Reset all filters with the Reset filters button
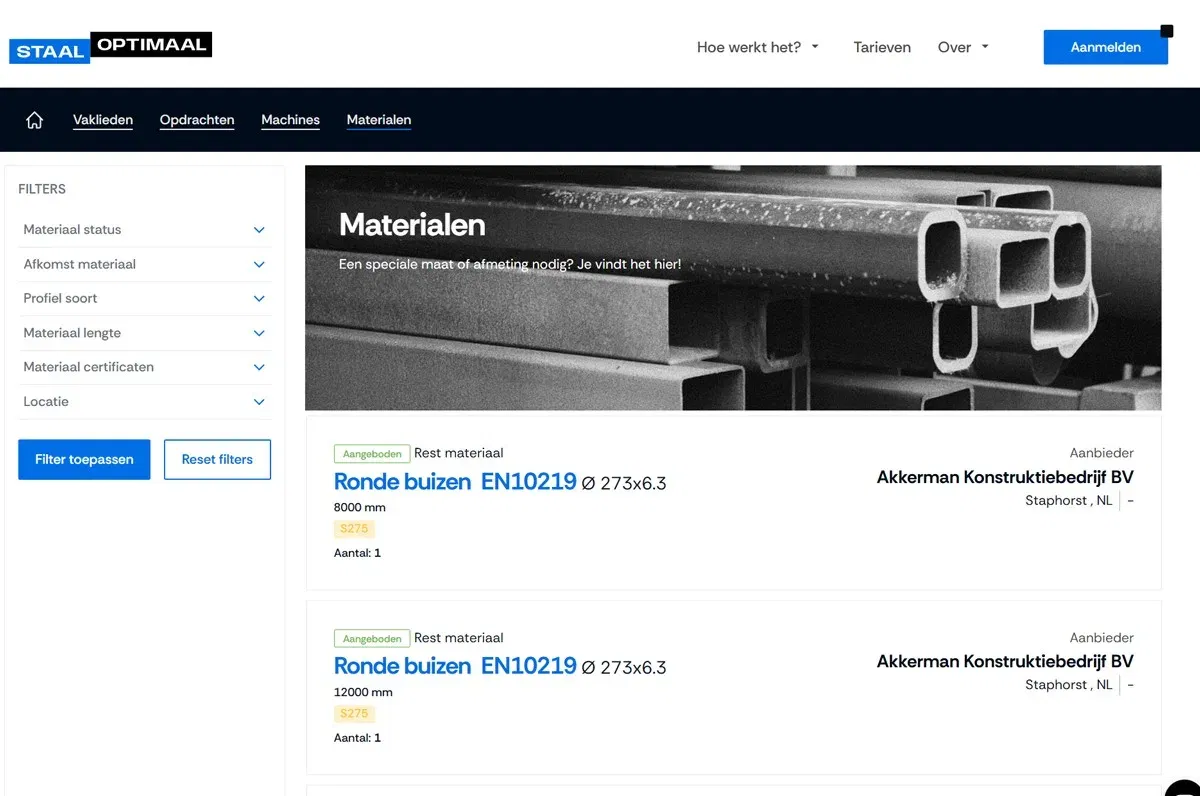1200x796 pixels. point(217,459)
